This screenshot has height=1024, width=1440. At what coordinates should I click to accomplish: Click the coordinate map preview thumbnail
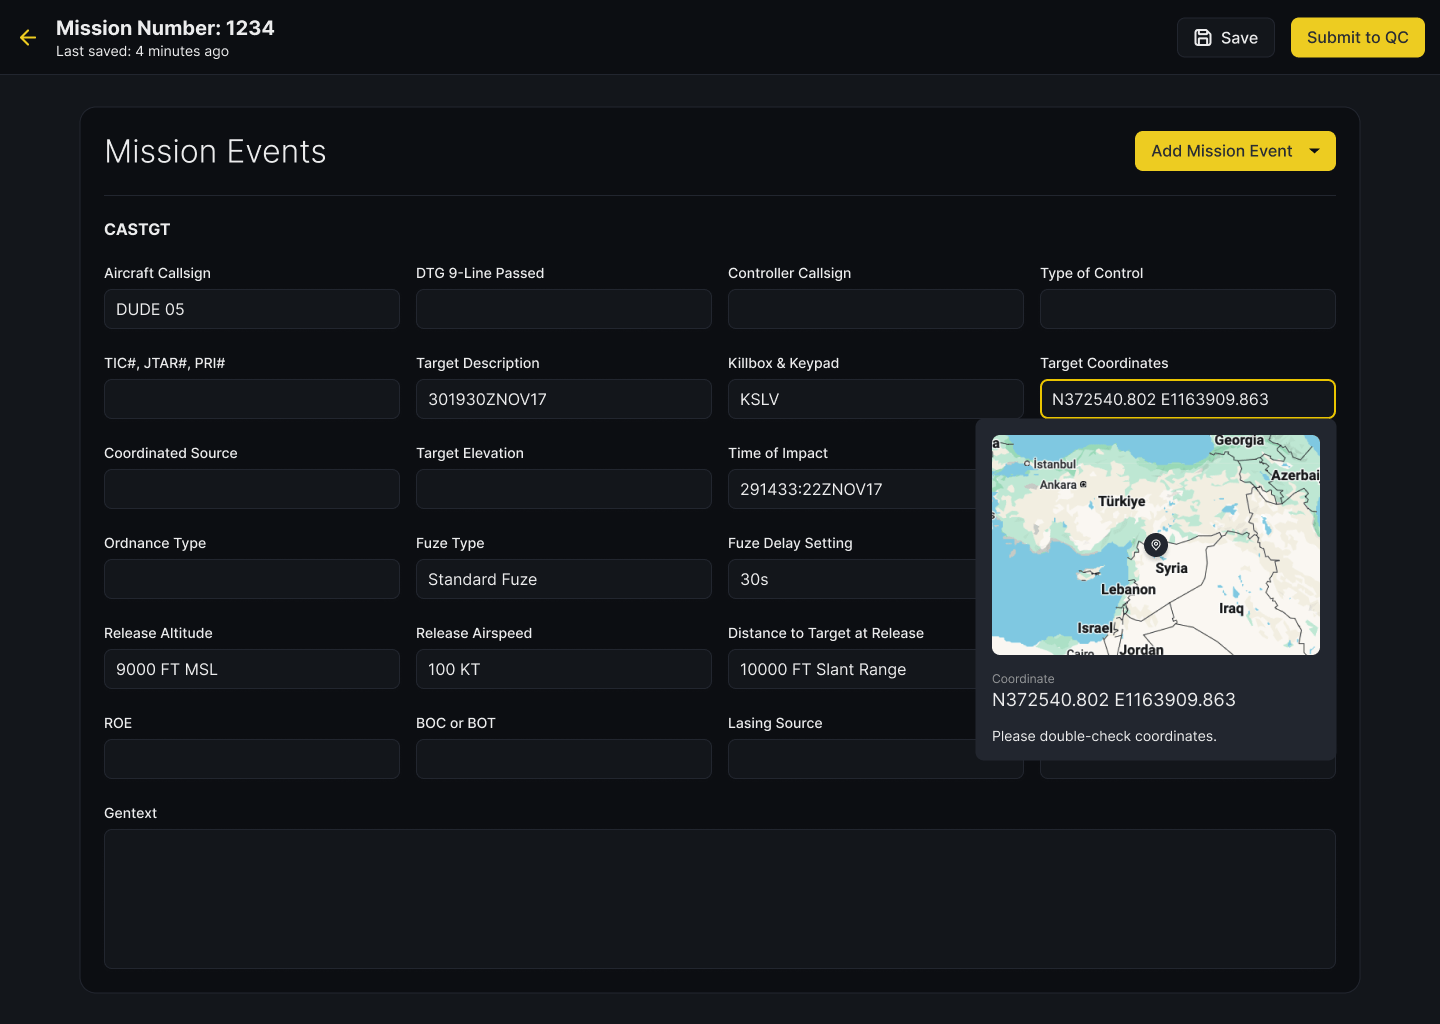tap(1156, 545)
